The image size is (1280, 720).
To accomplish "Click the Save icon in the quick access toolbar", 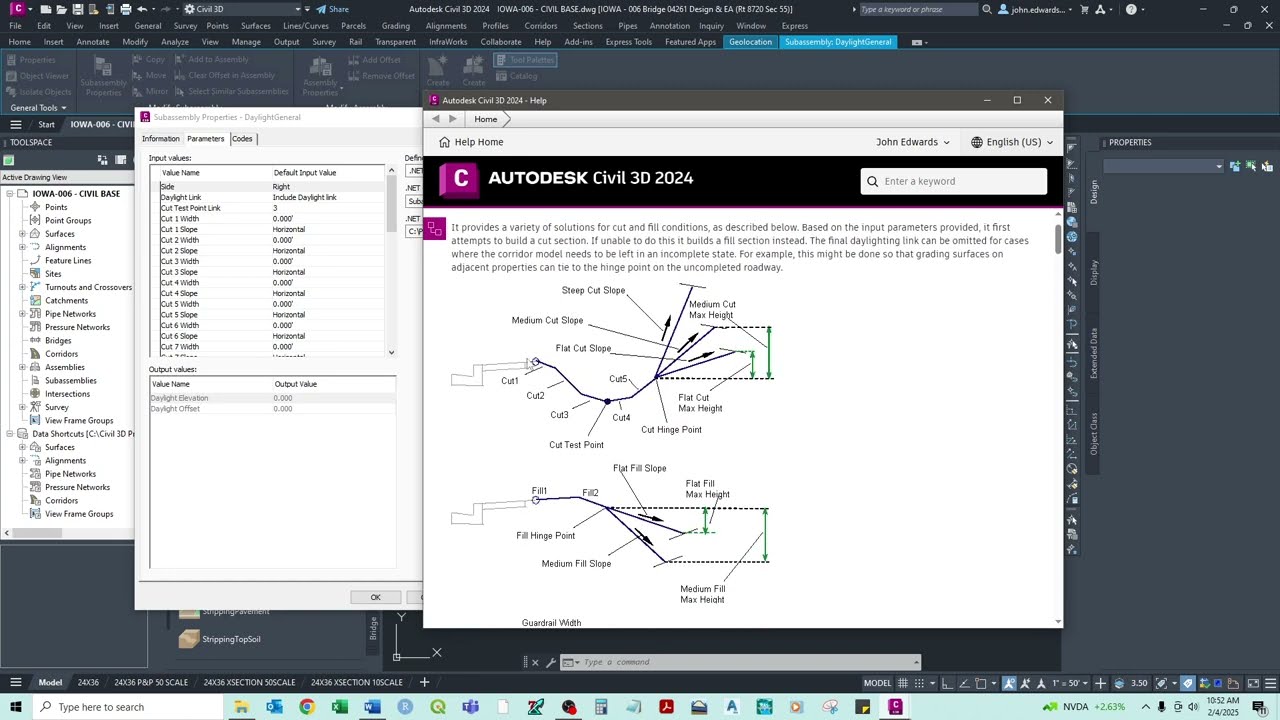I will 78,9.
